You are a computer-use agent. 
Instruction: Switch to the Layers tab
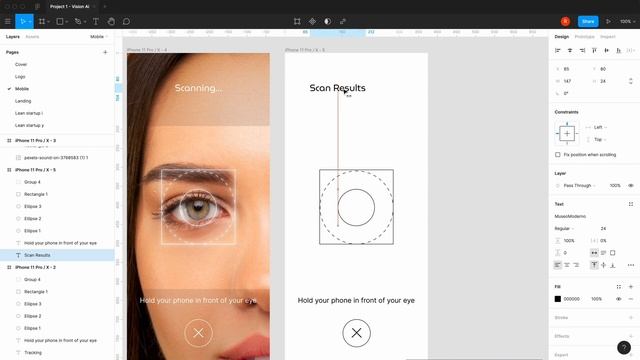pyautogui.click(x=13, y=37)
